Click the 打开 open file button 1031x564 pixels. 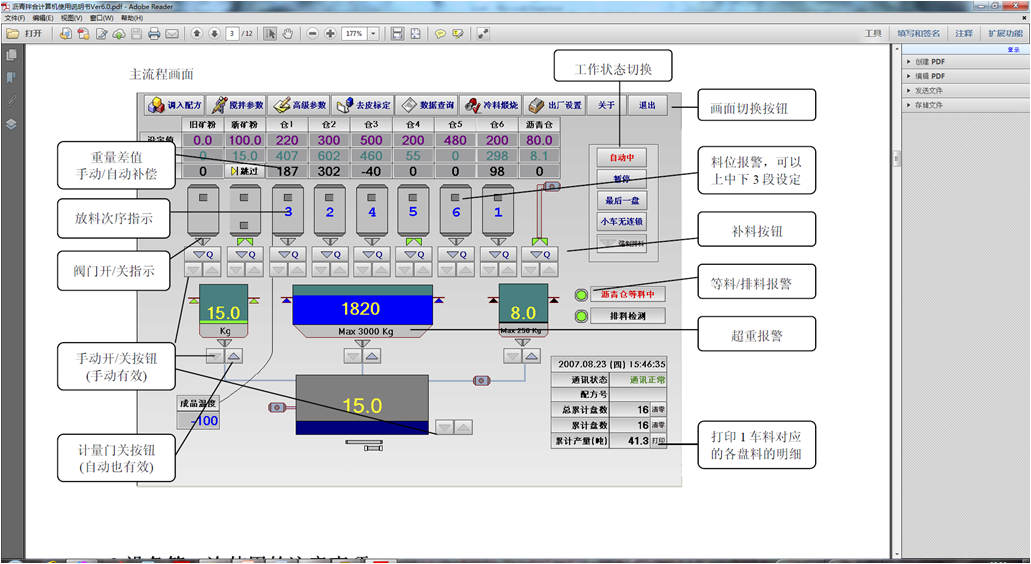click(25, 33)
